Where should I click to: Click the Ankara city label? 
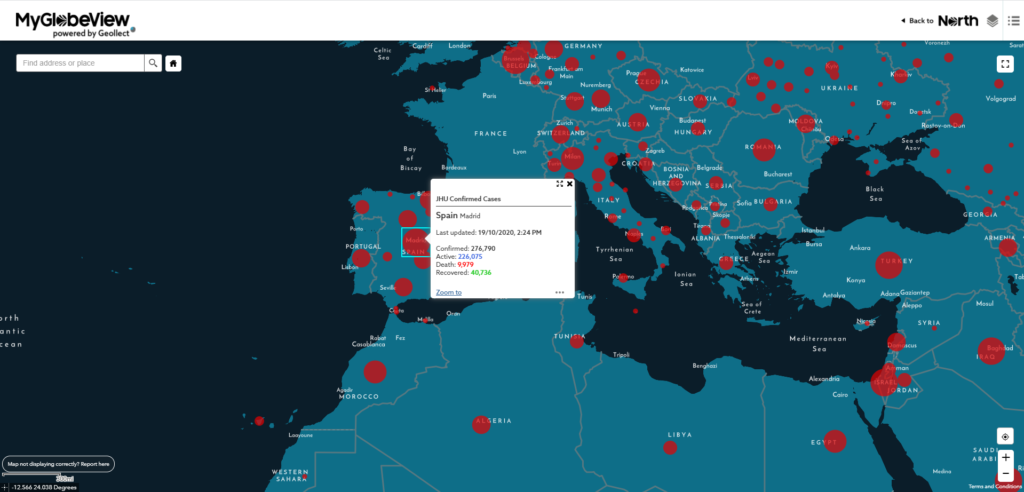click(859, 248)
